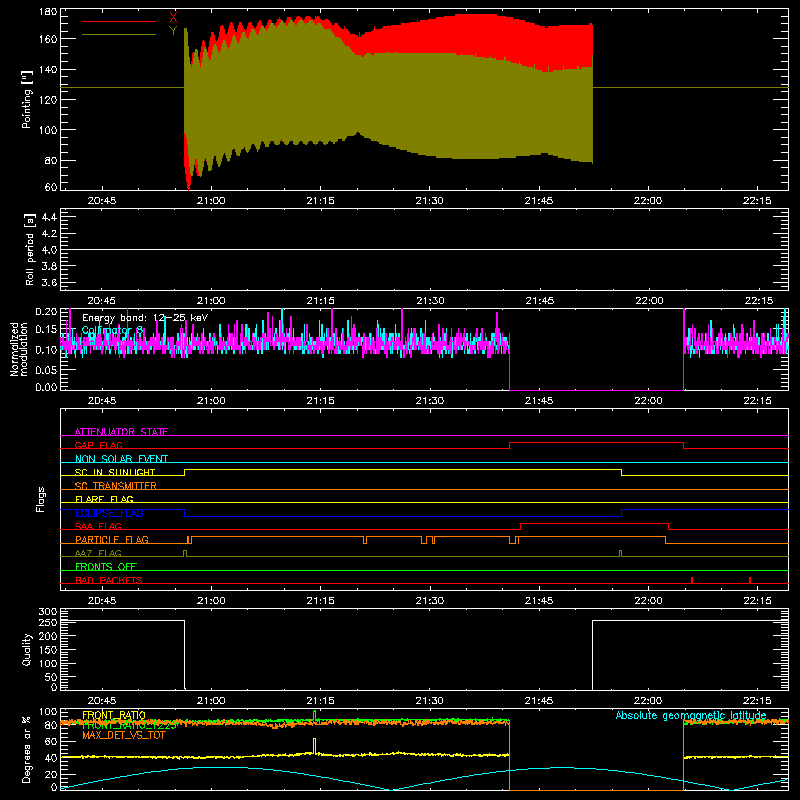The image size is (800, 800).
Task: Click the 4.4 tick on Roll period axis
Action: 49,217
